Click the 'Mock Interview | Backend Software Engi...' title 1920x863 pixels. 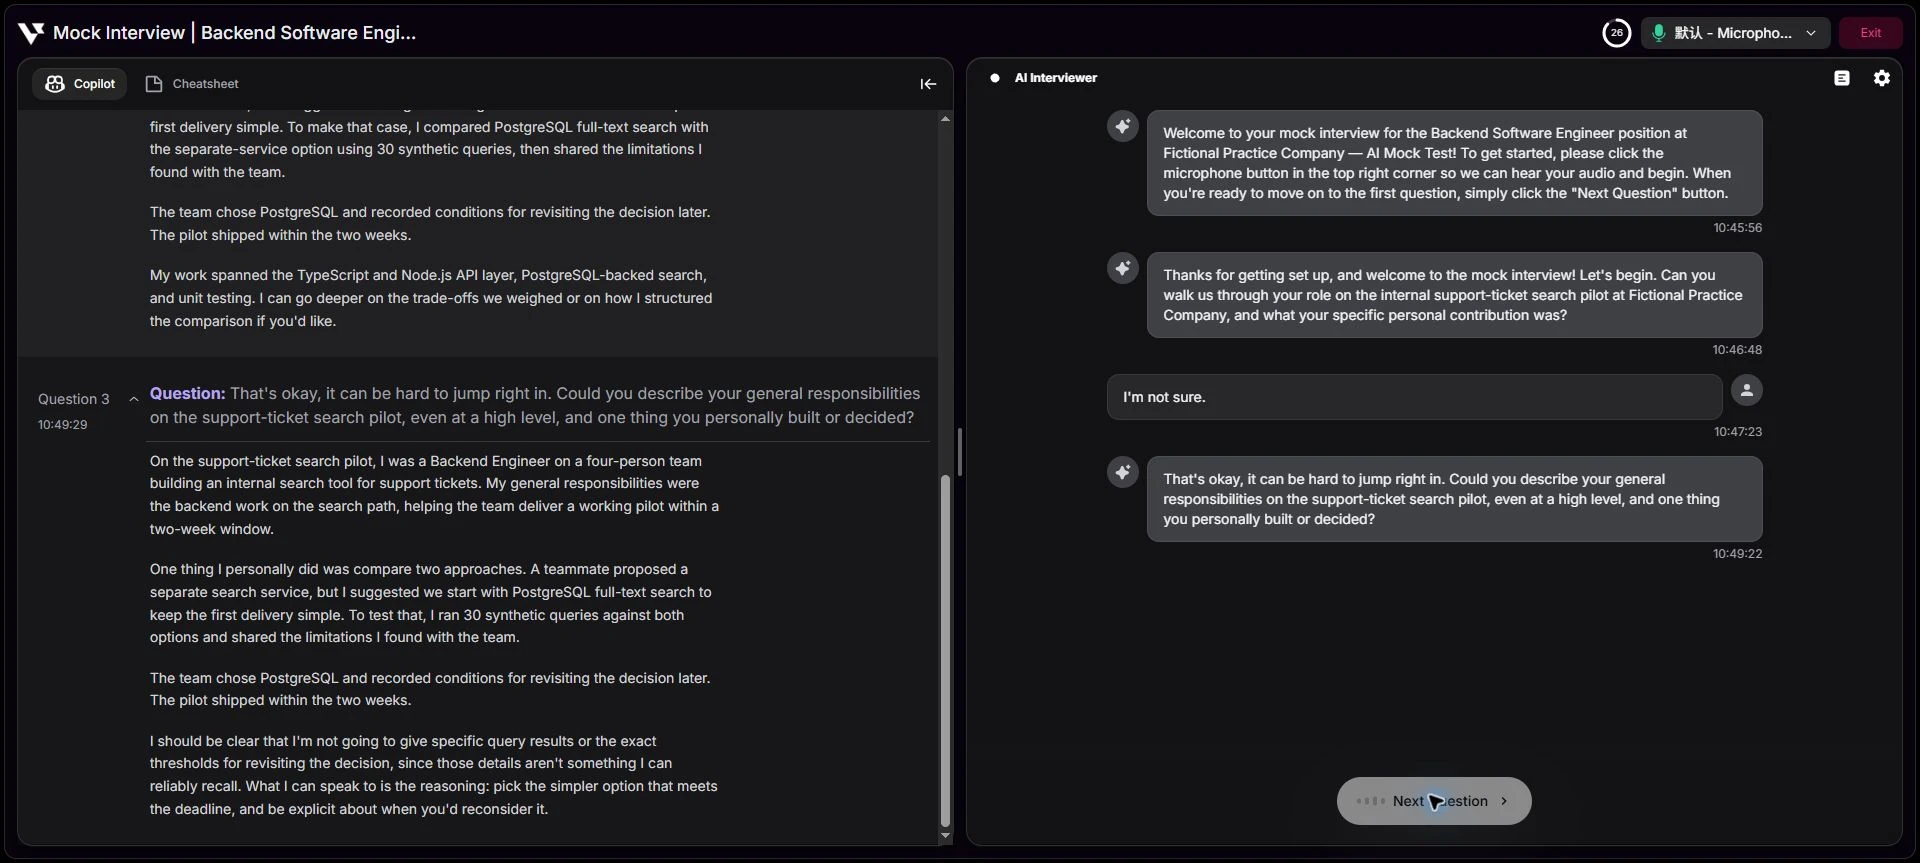coord(234,33)
